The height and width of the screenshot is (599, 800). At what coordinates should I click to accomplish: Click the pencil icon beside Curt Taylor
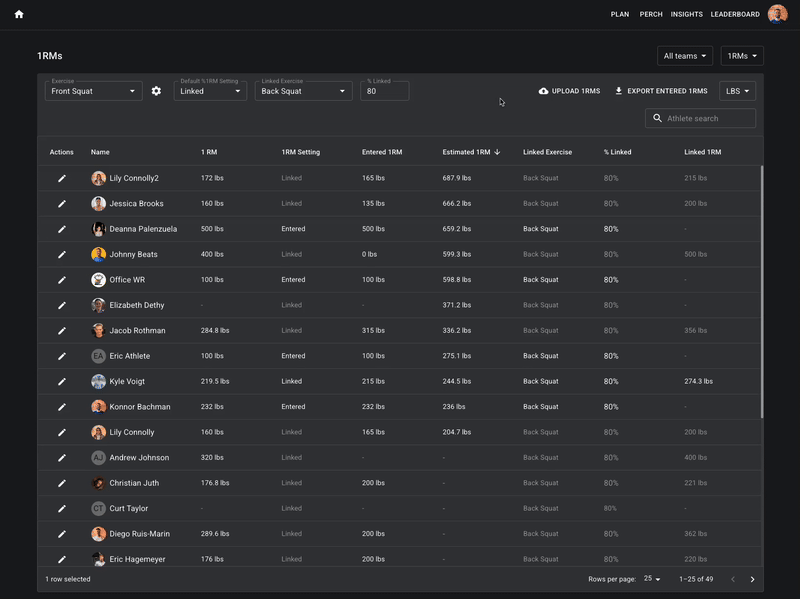coord(61,508)
